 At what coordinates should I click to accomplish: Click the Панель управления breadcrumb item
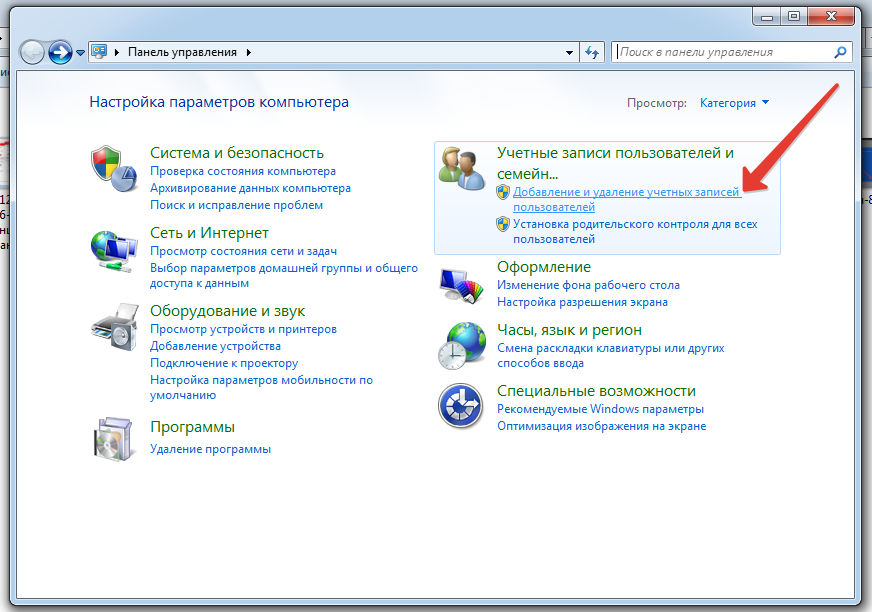[x=184, y=52]
